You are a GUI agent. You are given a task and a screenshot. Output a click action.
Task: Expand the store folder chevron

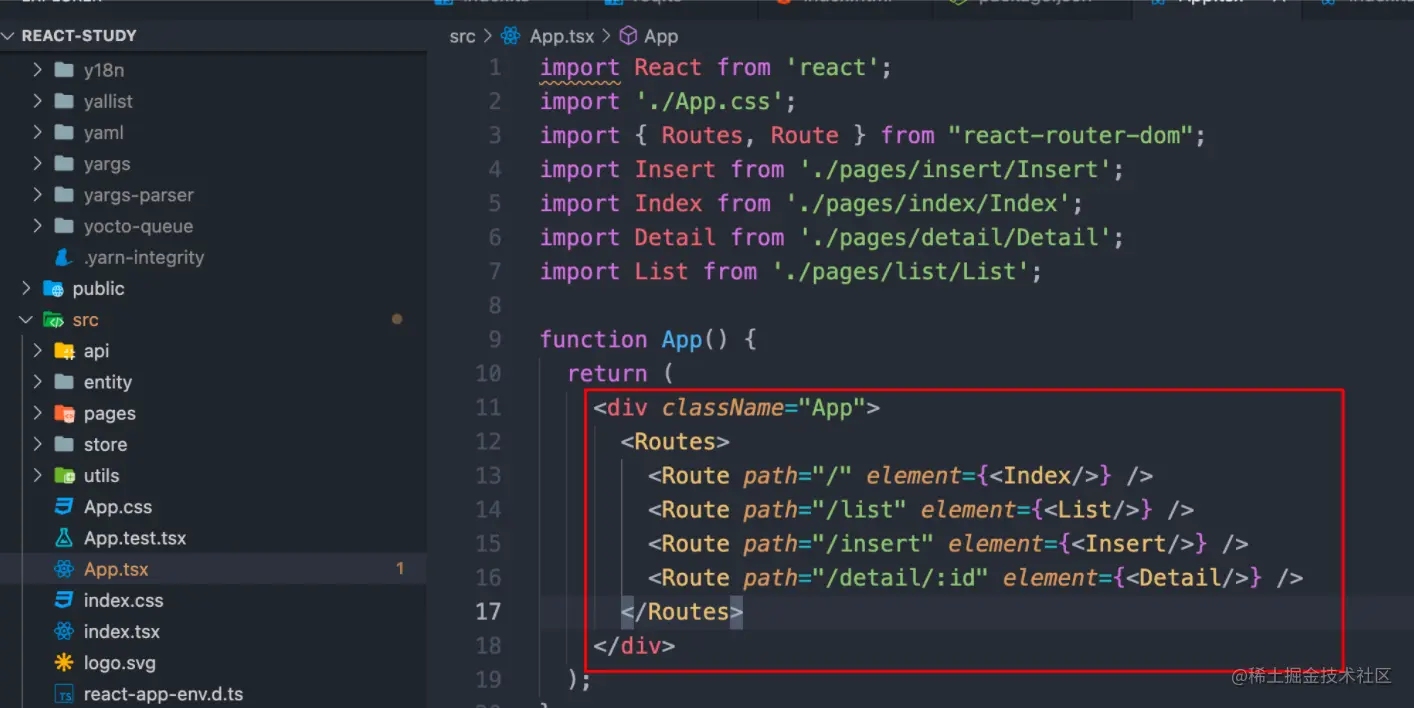pyautogui.click(x=37, y=444)
